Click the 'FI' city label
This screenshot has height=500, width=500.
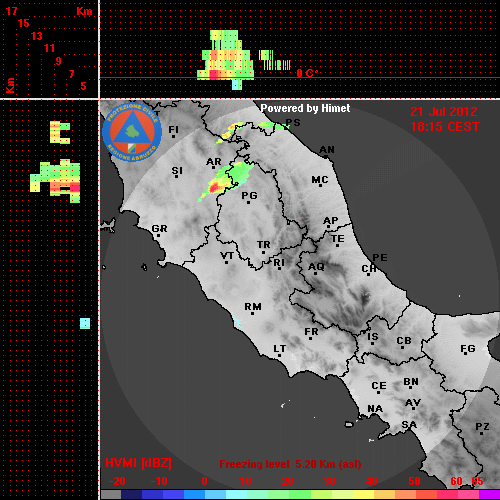(x=173, y=129)
